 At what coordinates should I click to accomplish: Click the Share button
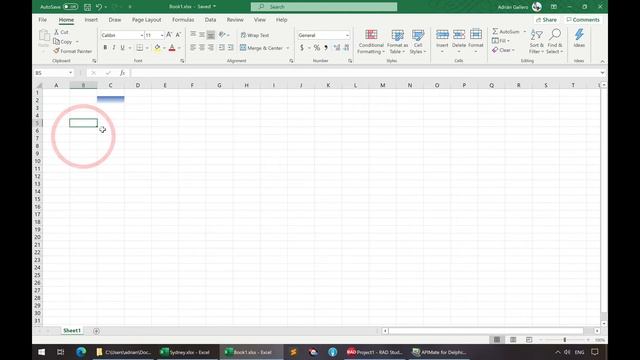pyautogui.click(x=546, y=20)
